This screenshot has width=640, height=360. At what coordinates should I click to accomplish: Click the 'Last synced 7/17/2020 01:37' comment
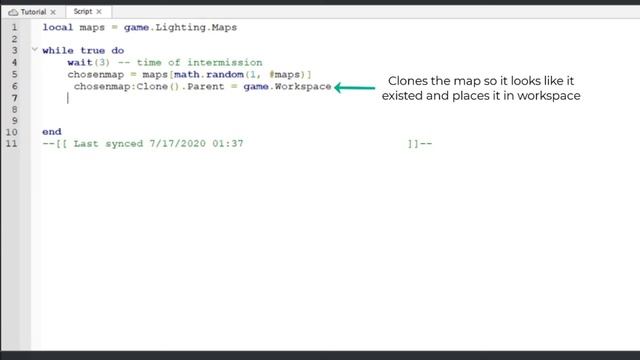click(x=158, y=144)
